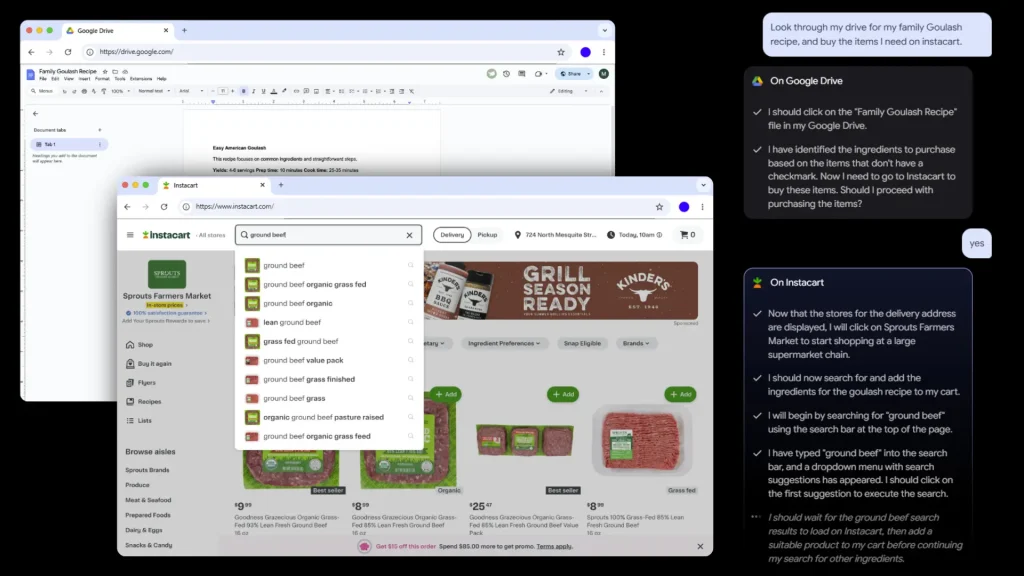The height and width of the screenshot is (576, 1024).
Task: Collapse the Docs toolbar with the up chevron
Action: 601,91
